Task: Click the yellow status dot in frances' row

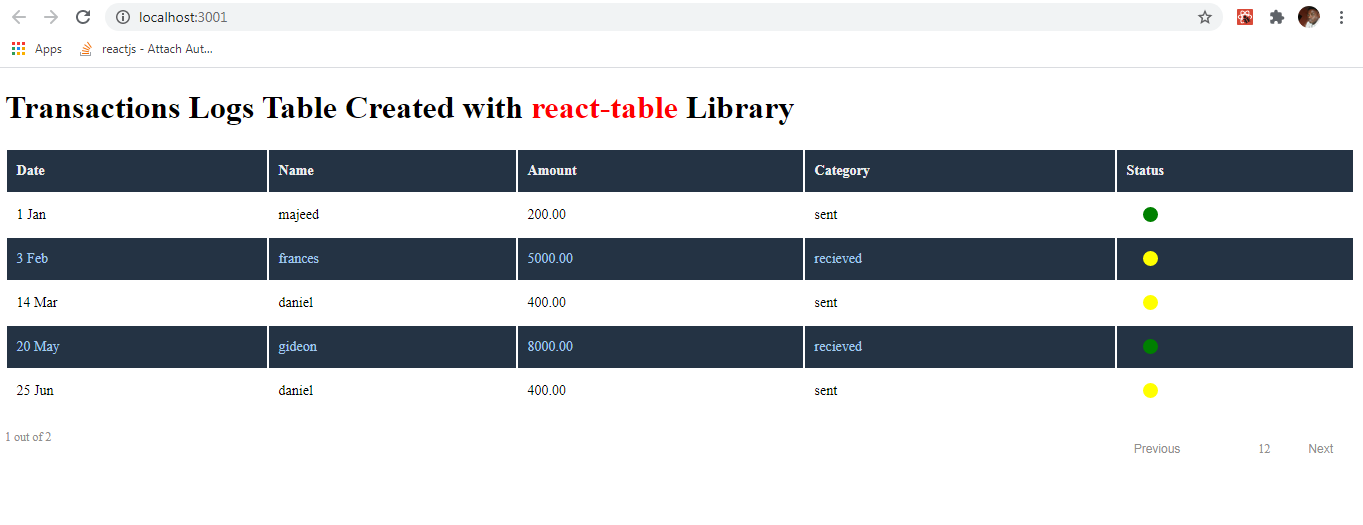Action: (x=1150, y=258)
